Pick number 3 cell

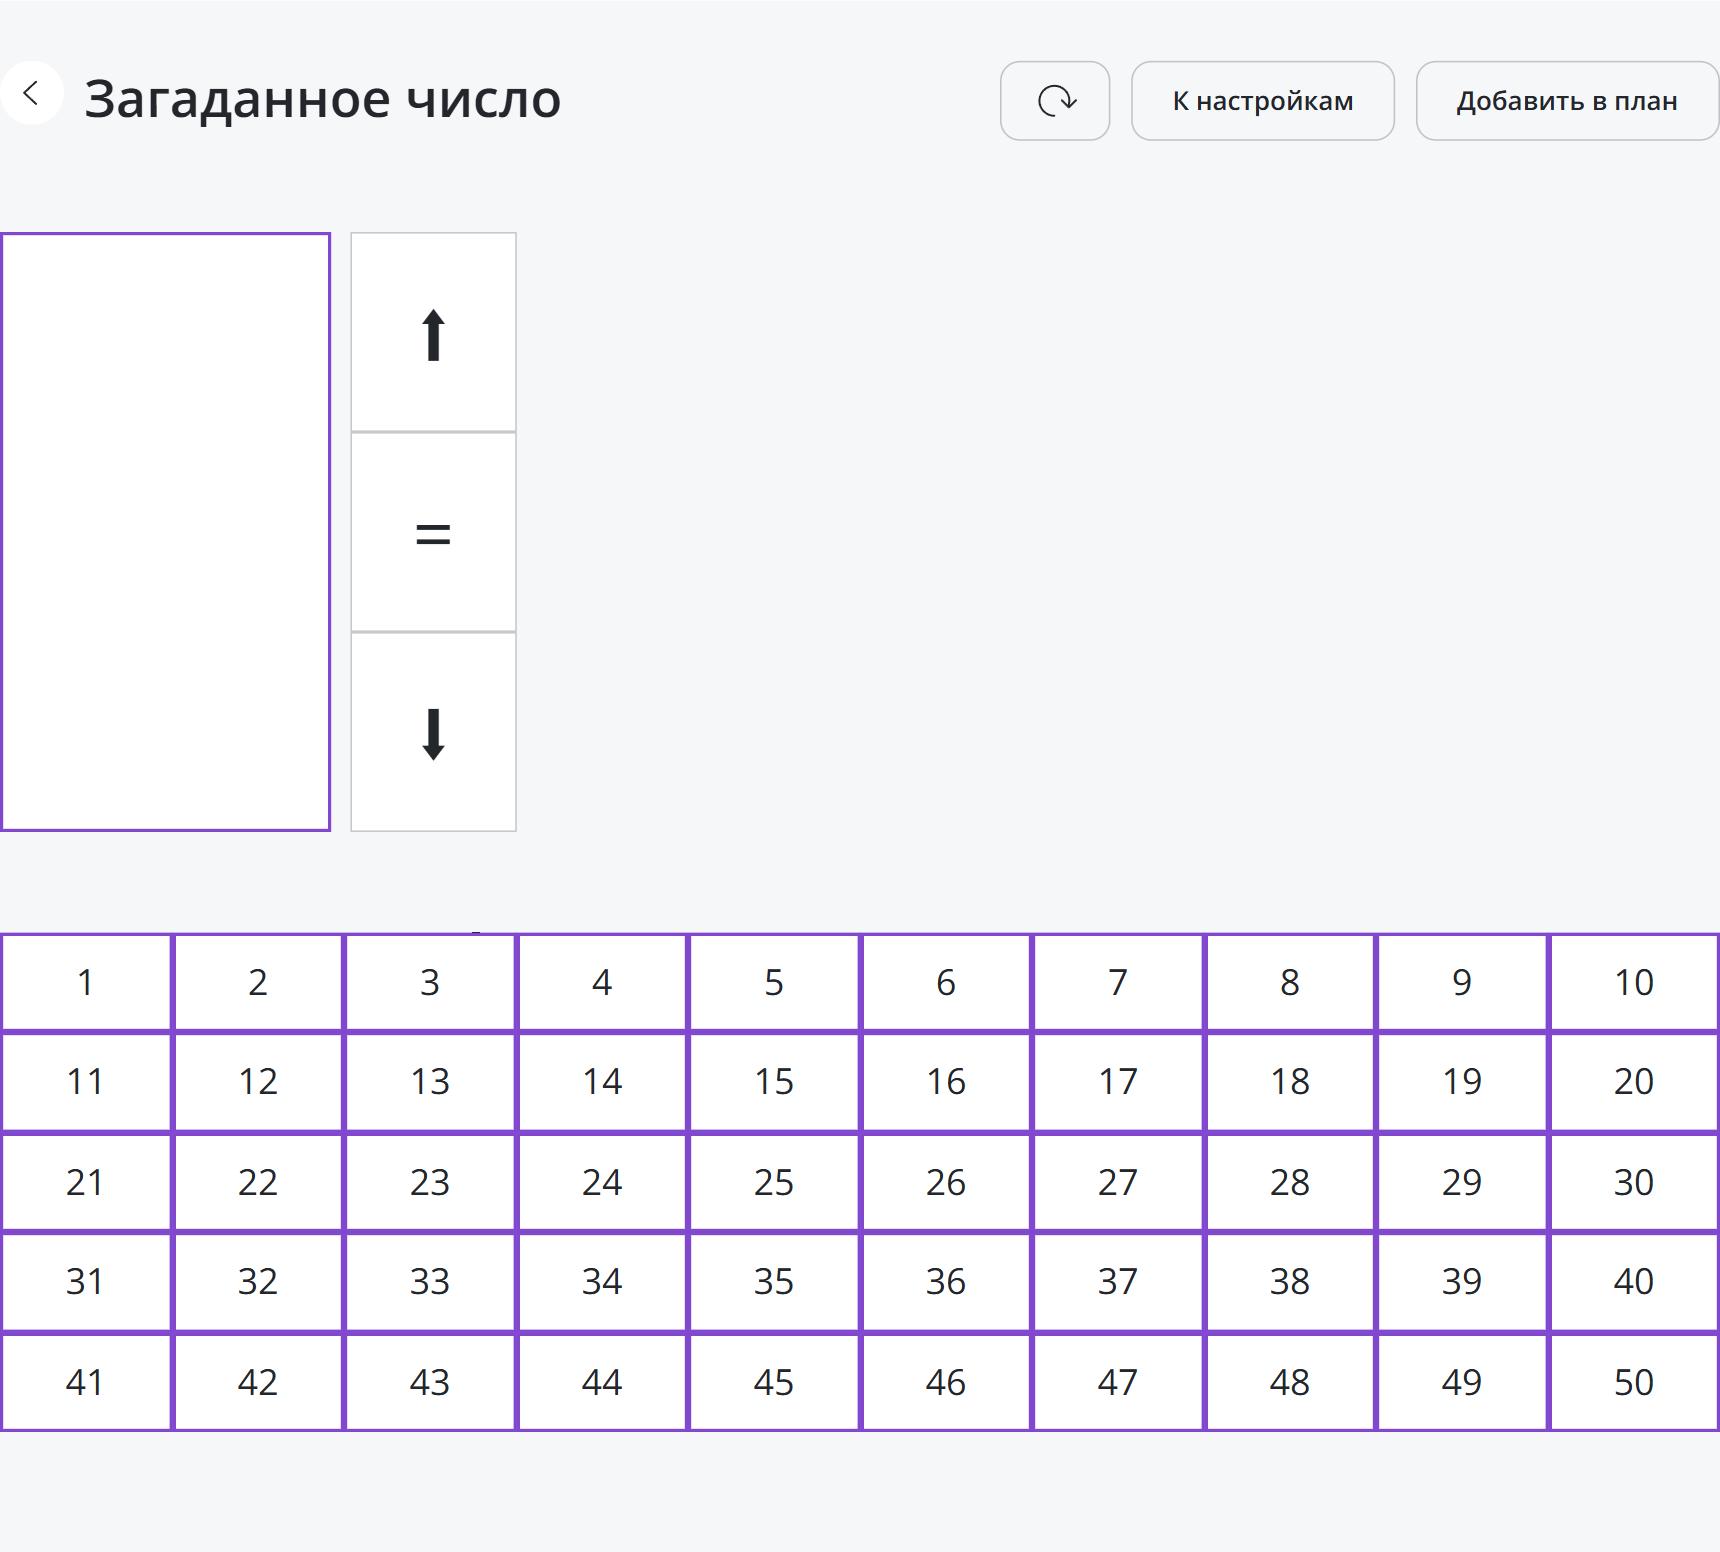point(430,982)
